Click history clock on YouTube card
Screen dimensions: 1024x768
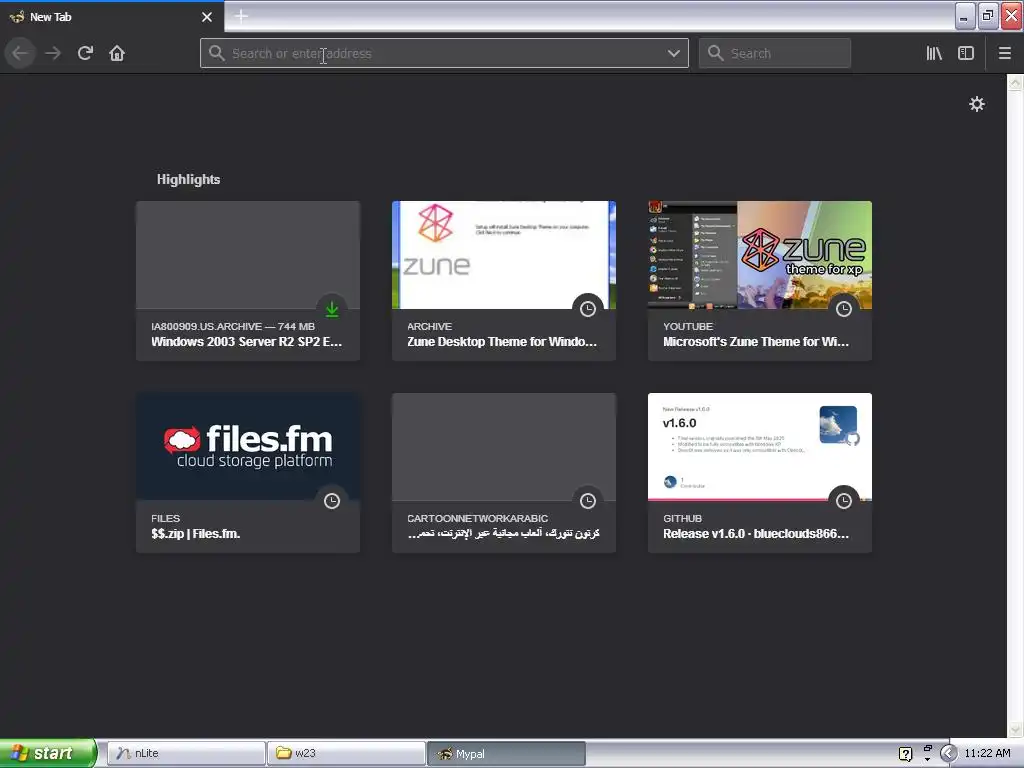[844, 309]
